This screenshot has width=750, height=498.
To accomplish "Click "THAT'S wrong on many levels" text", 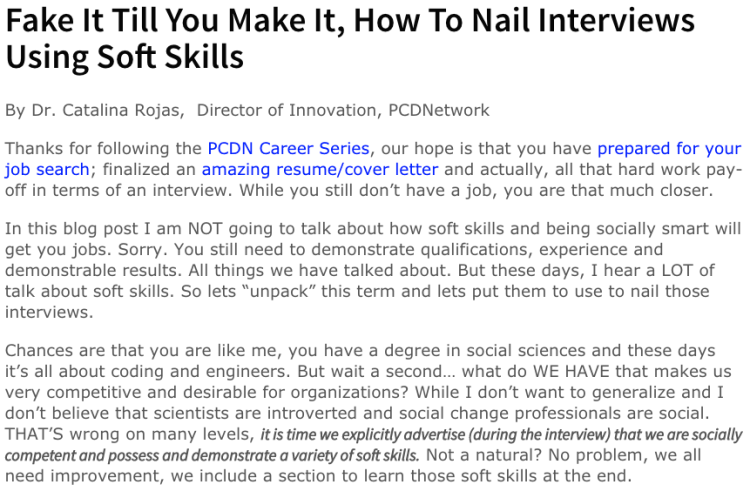I will [127, 435].
